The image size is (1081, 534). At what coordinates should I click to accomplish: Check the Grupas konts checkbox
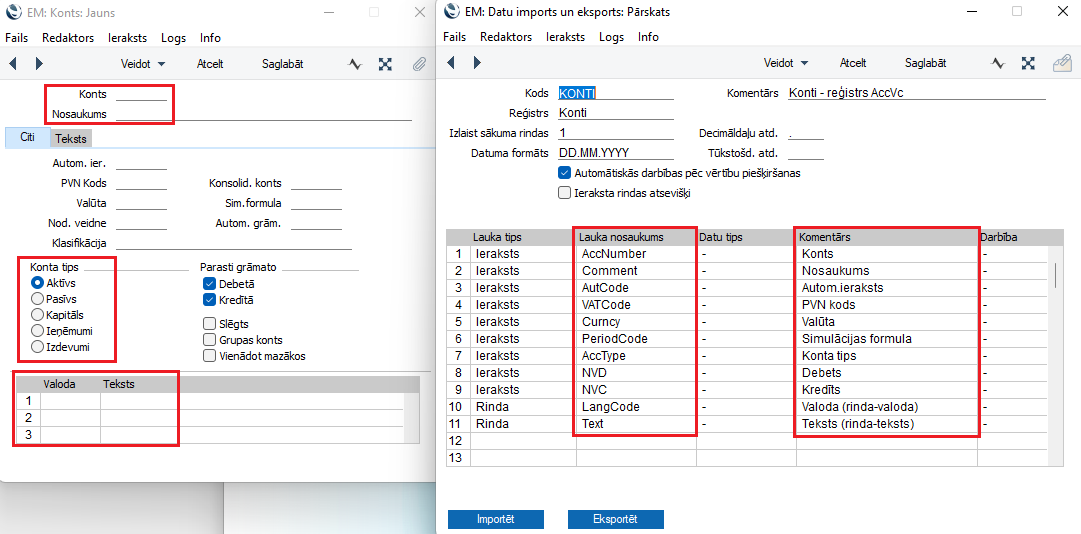[x=209, y=340]
